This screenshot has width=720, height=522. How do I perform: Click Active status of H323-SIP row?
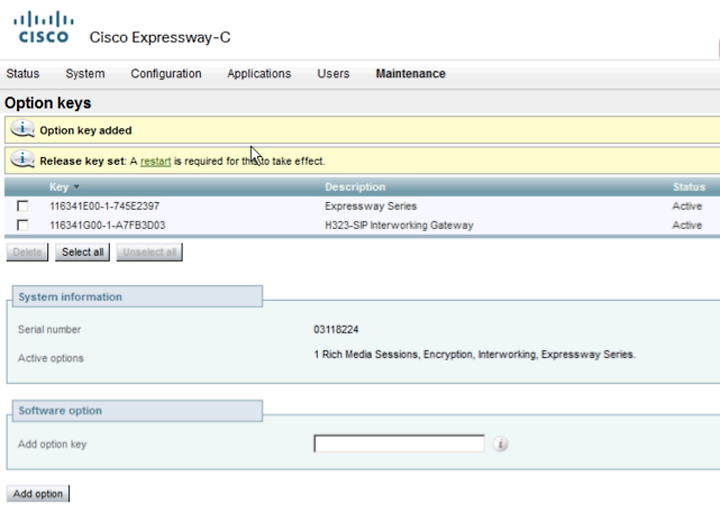[687, 225]
